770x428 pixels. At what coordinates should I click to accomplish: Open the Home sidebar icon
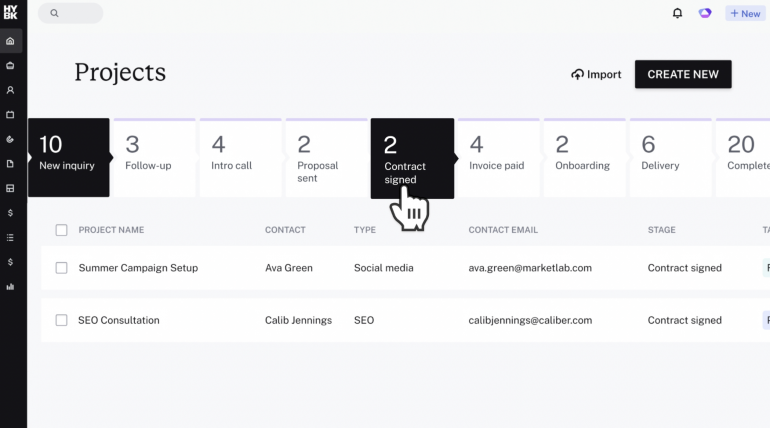10,41
